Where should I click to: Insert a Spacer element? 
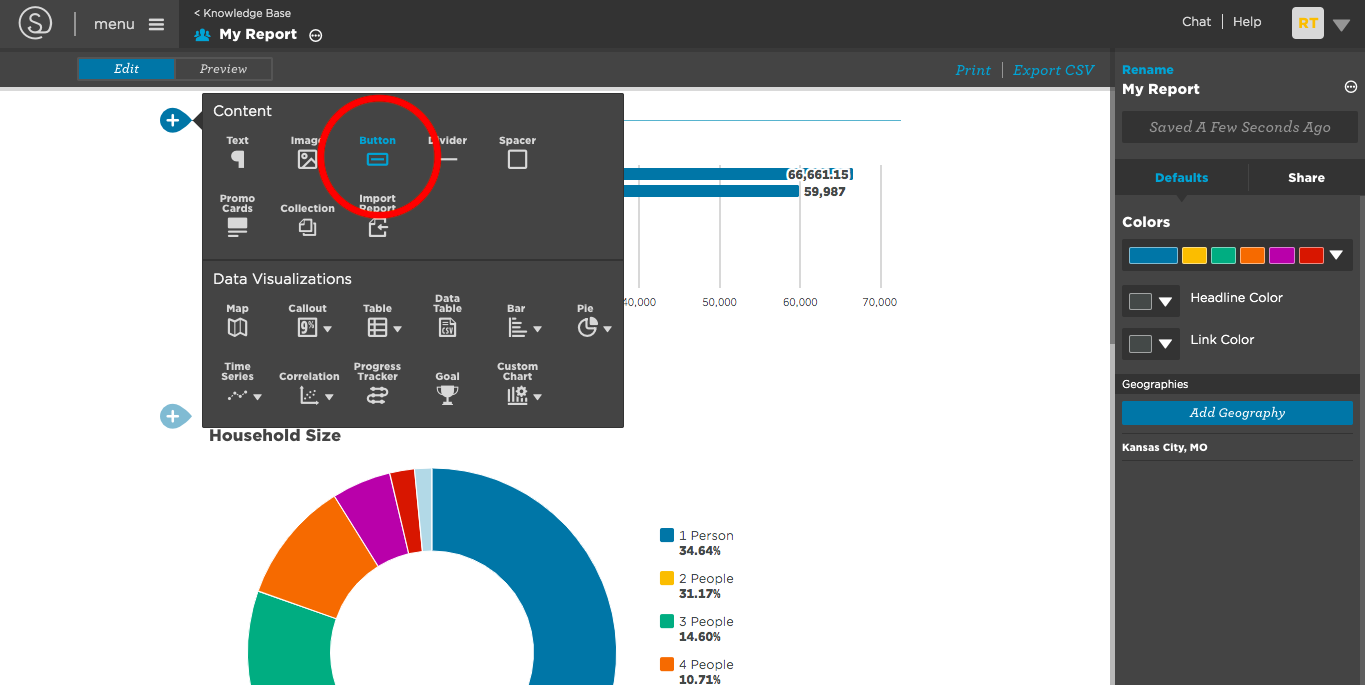tap(517, 152)
